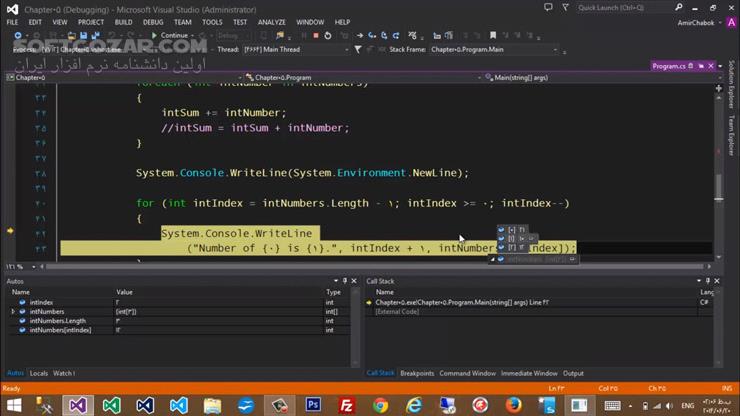This screenshot has width=740, height=416.
Task: Switch to the Breakpoints tab
Action: pos(417,373)
